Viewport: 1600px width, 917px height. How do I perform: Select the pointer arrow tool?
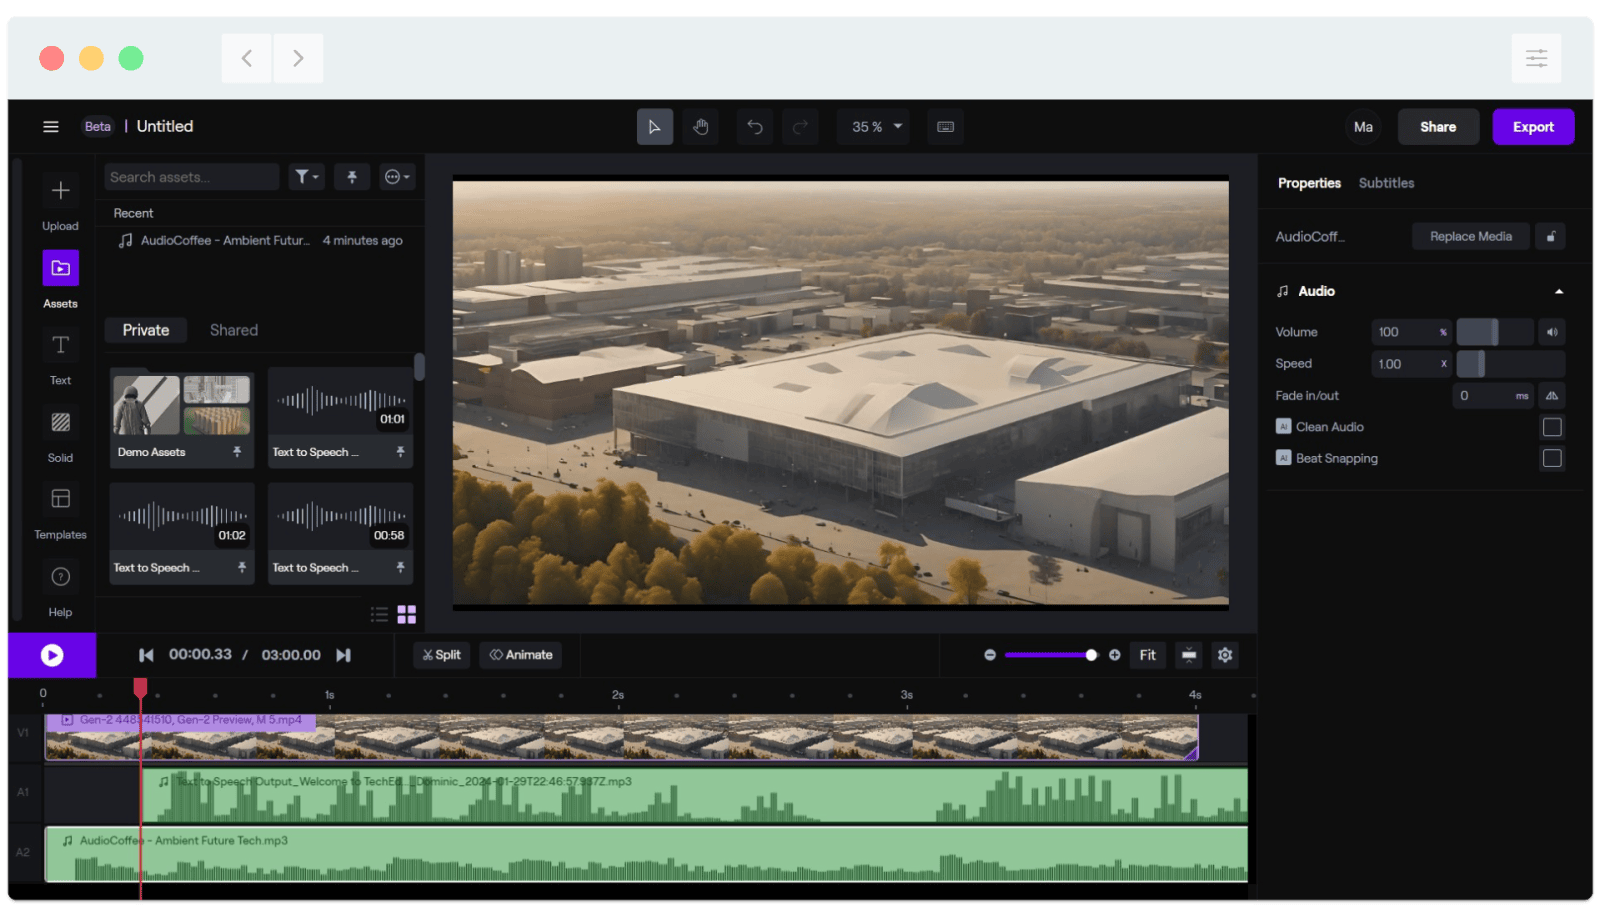[654, 127]
